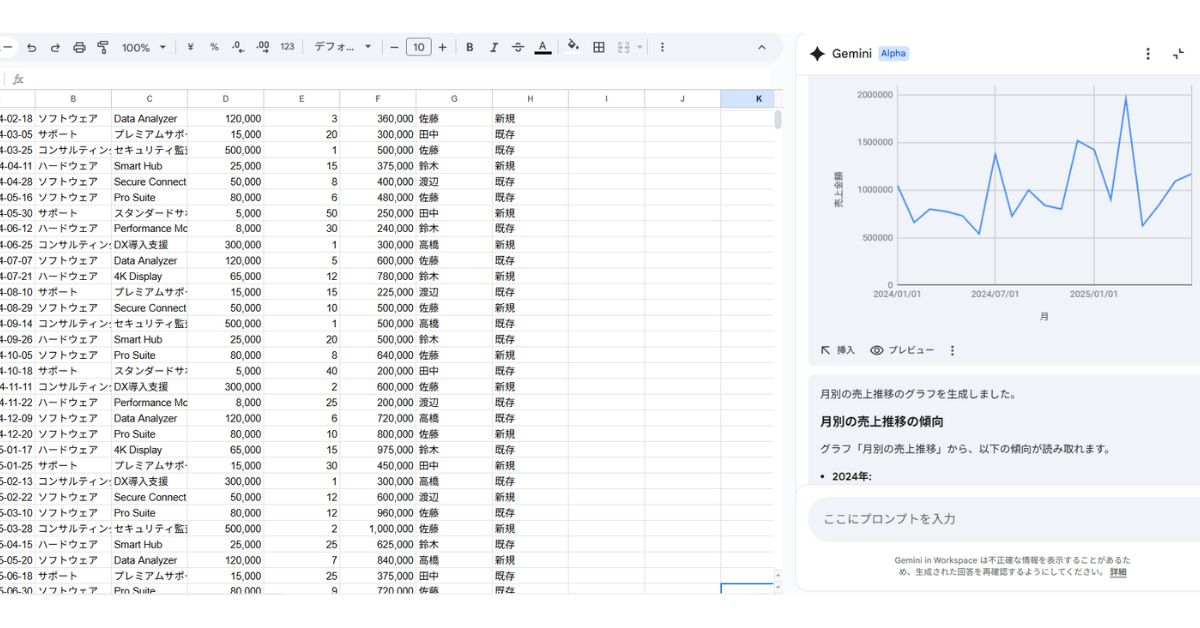
Task: Click the プレビュー preview button
Action: [902, 350]
